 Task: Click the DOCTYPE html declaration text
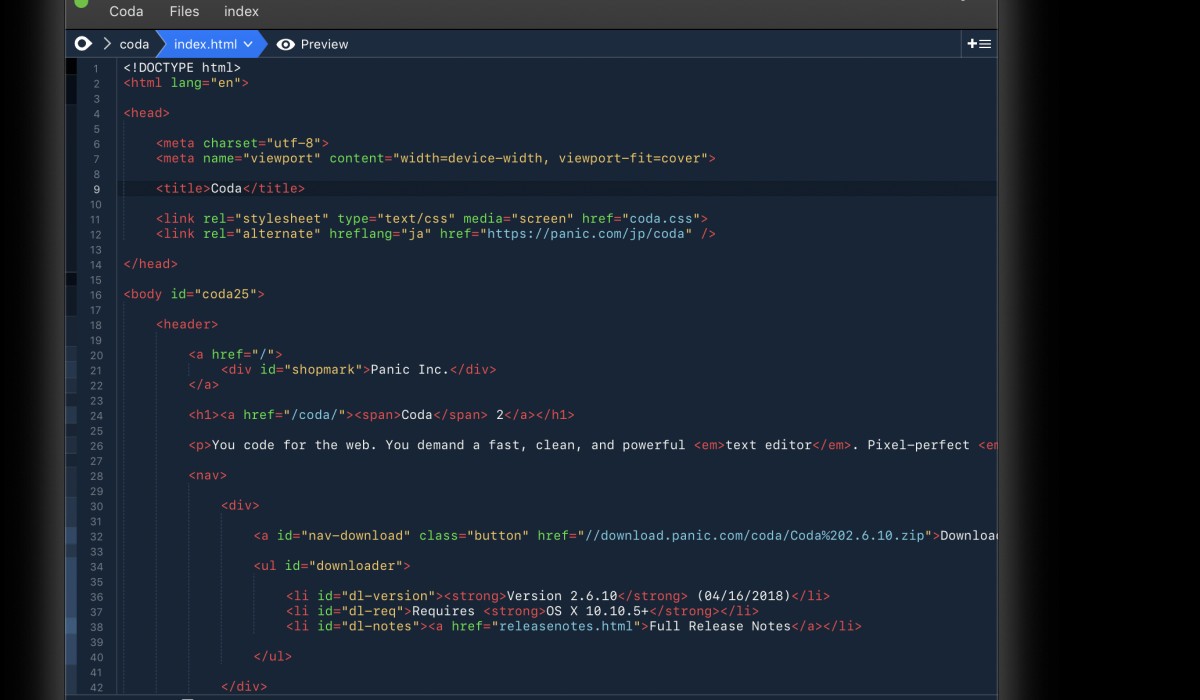point(182,68)
